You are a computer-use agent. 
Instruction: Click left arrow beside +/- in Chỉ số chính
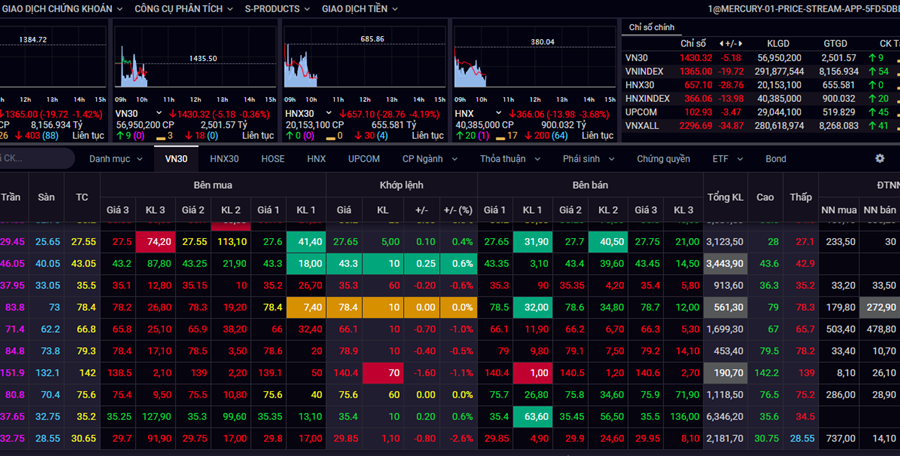coord(723,44)
